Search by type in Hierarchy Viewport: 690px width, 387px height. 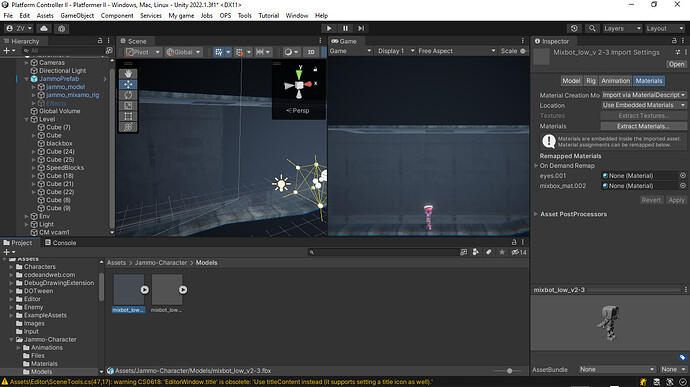pyautogui.click(x=109, y=51)
